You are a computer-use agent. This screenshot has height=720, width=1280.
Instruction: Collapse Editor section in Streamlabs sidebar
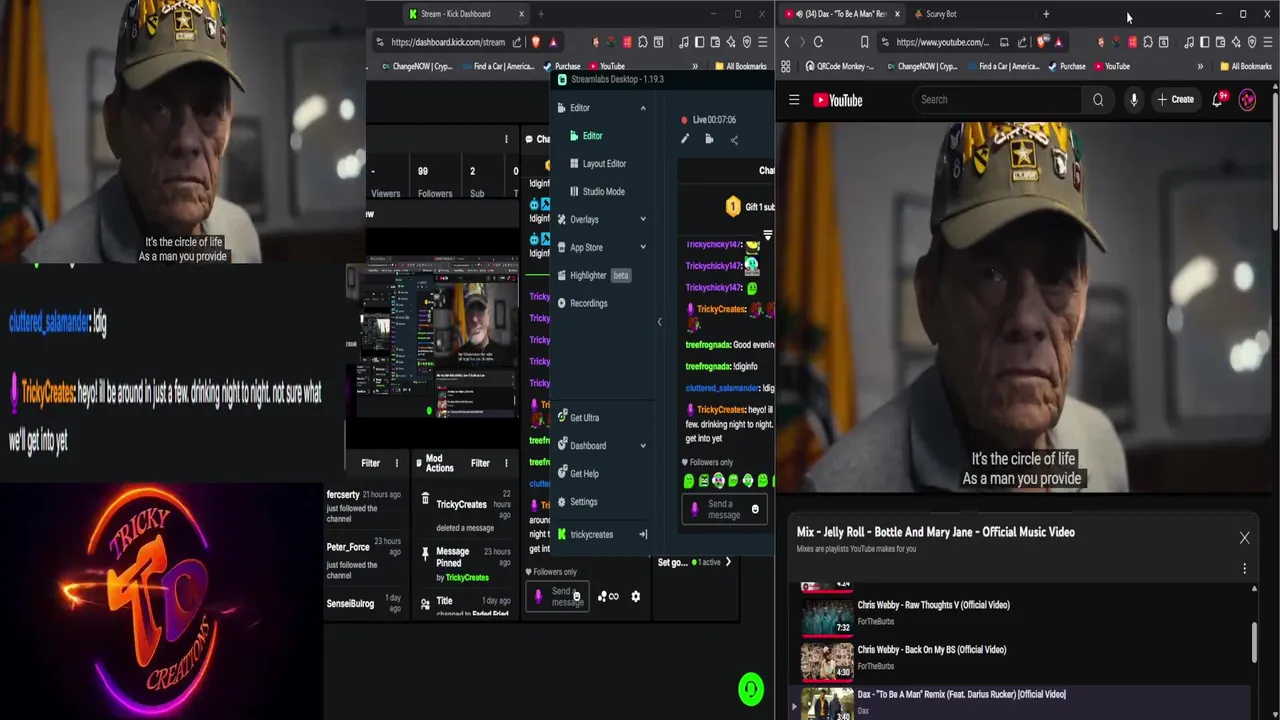click(643, 108)
